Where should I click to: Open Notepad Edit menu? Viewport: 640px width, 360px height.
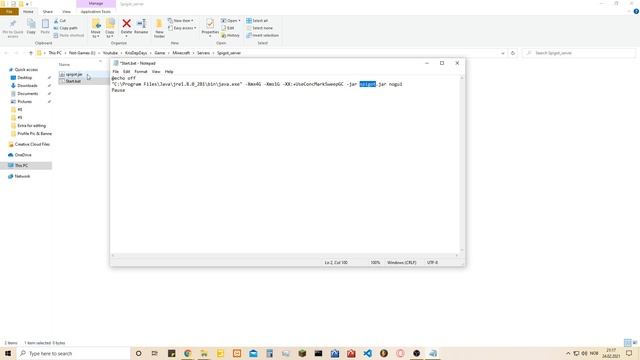(x=127, y=71)
